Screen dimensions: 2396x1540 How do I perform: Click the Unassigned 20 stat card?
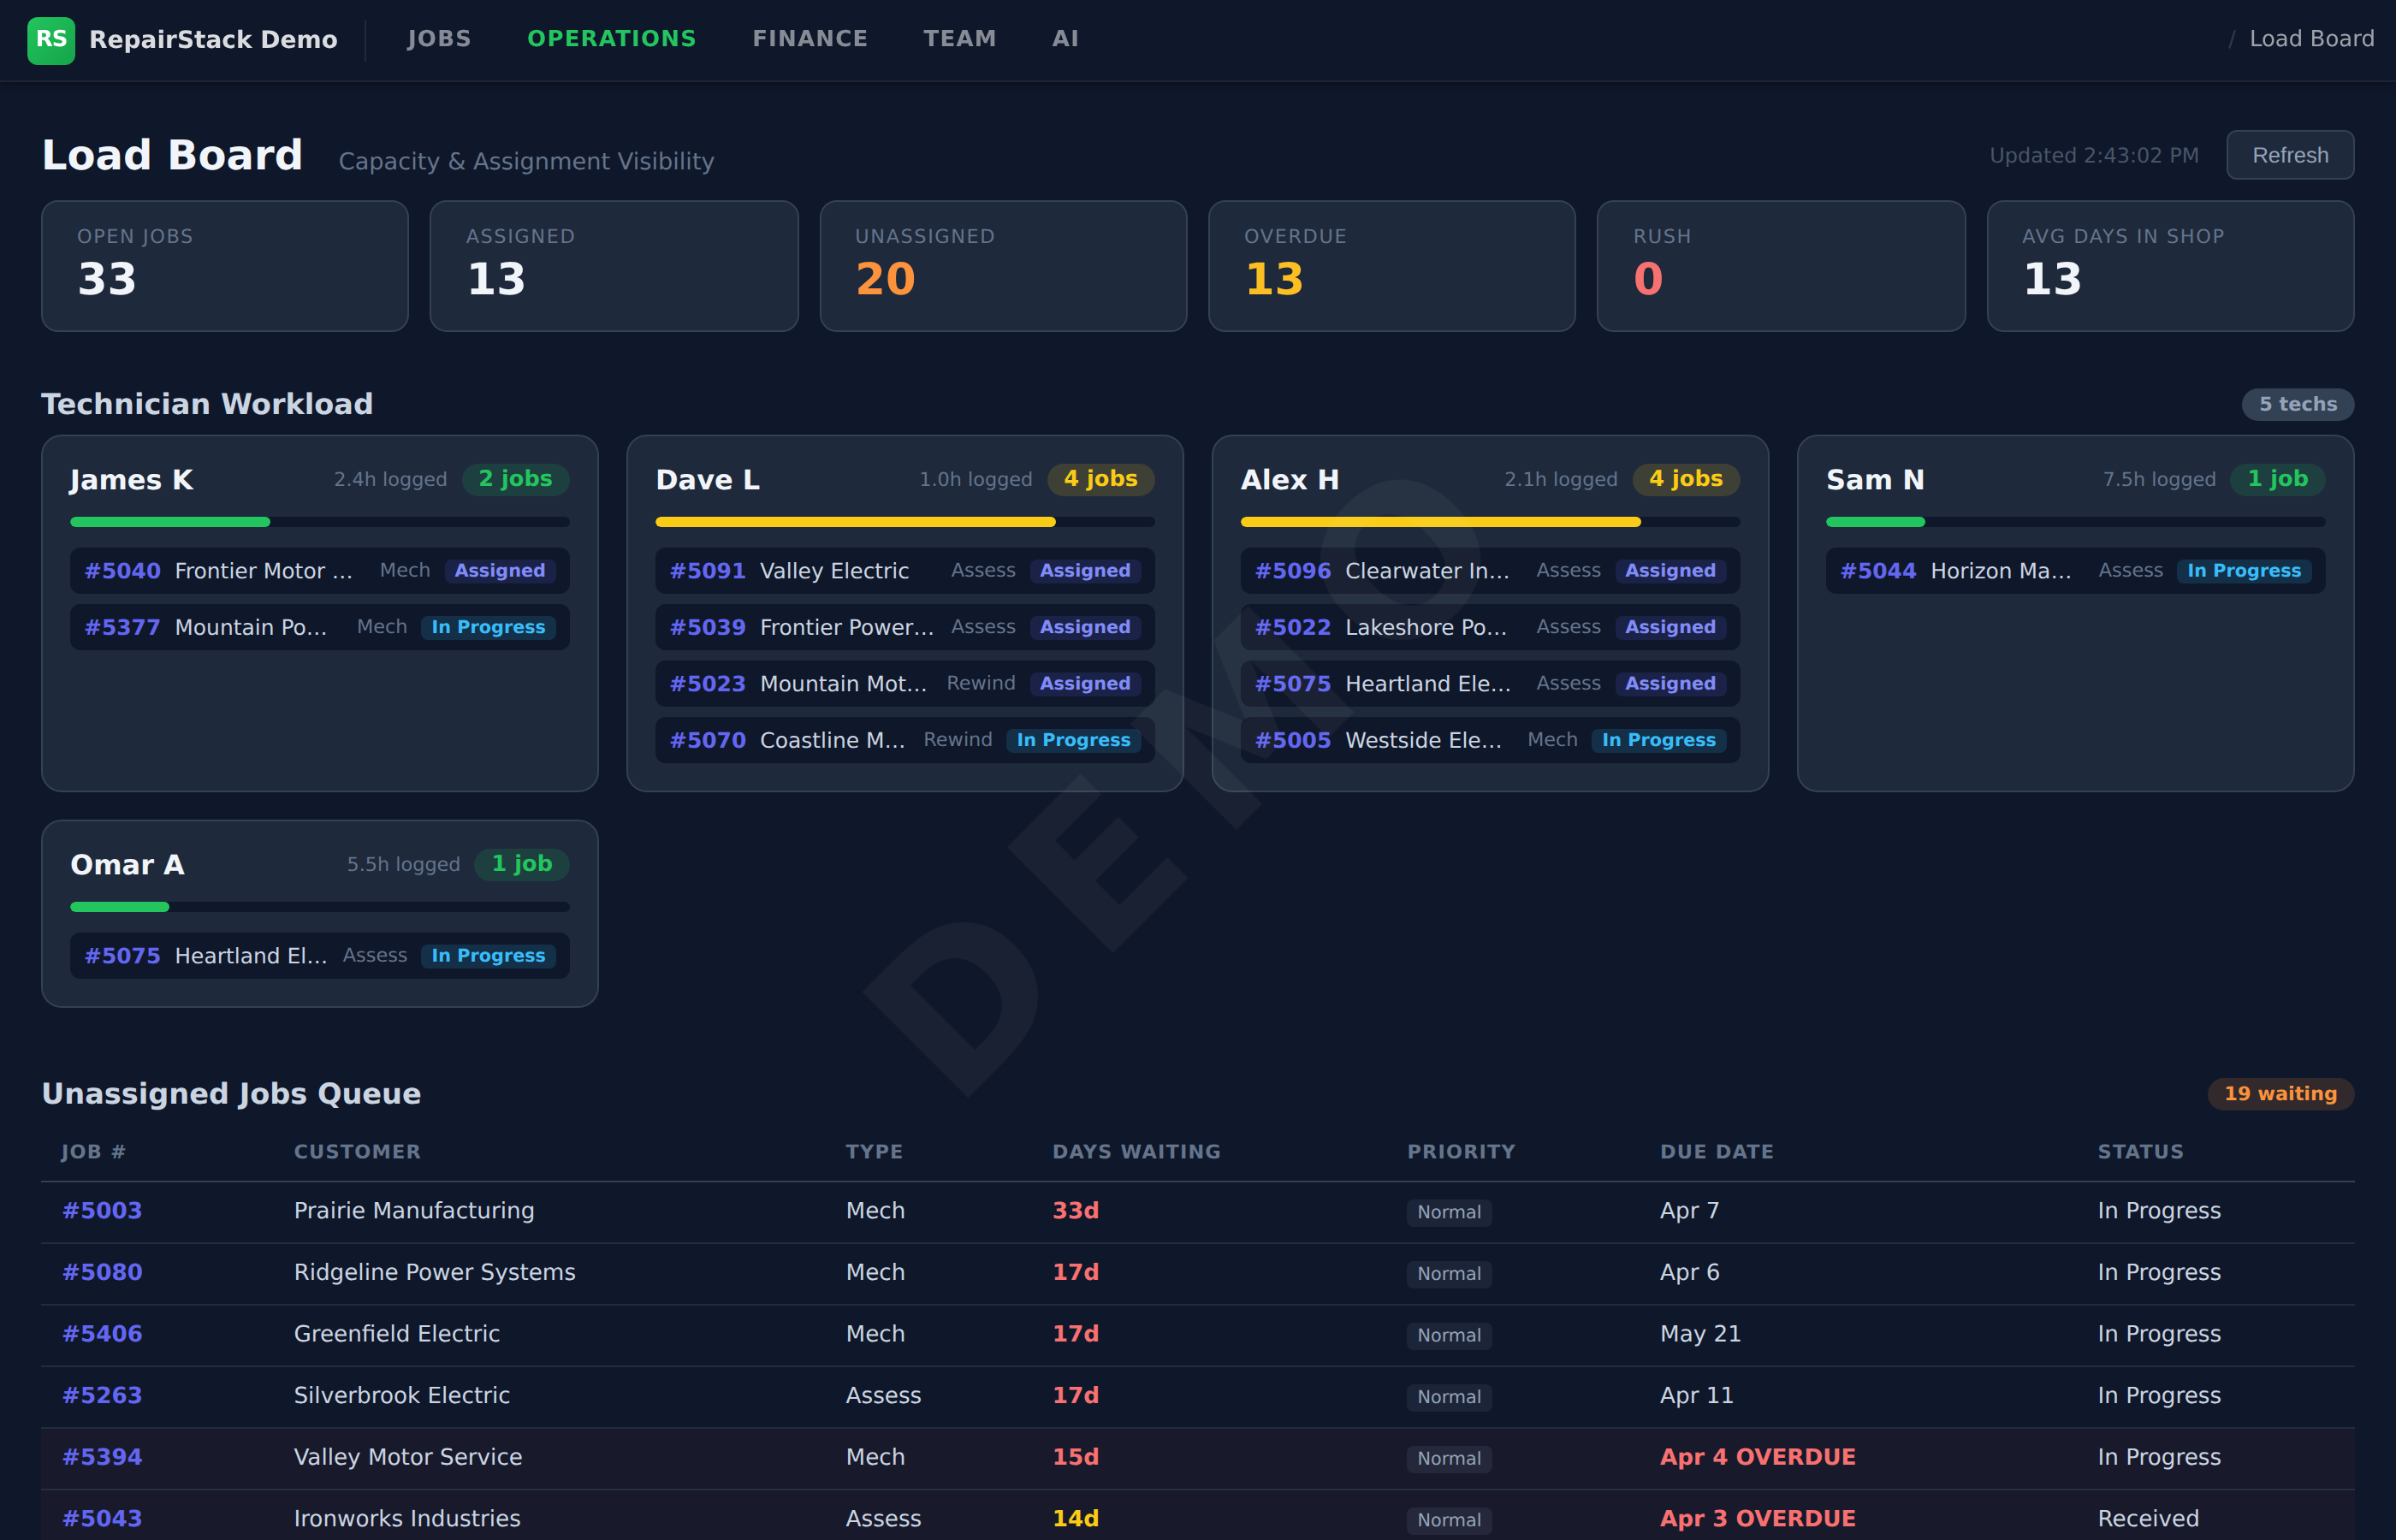click(x=1003, y=266)
